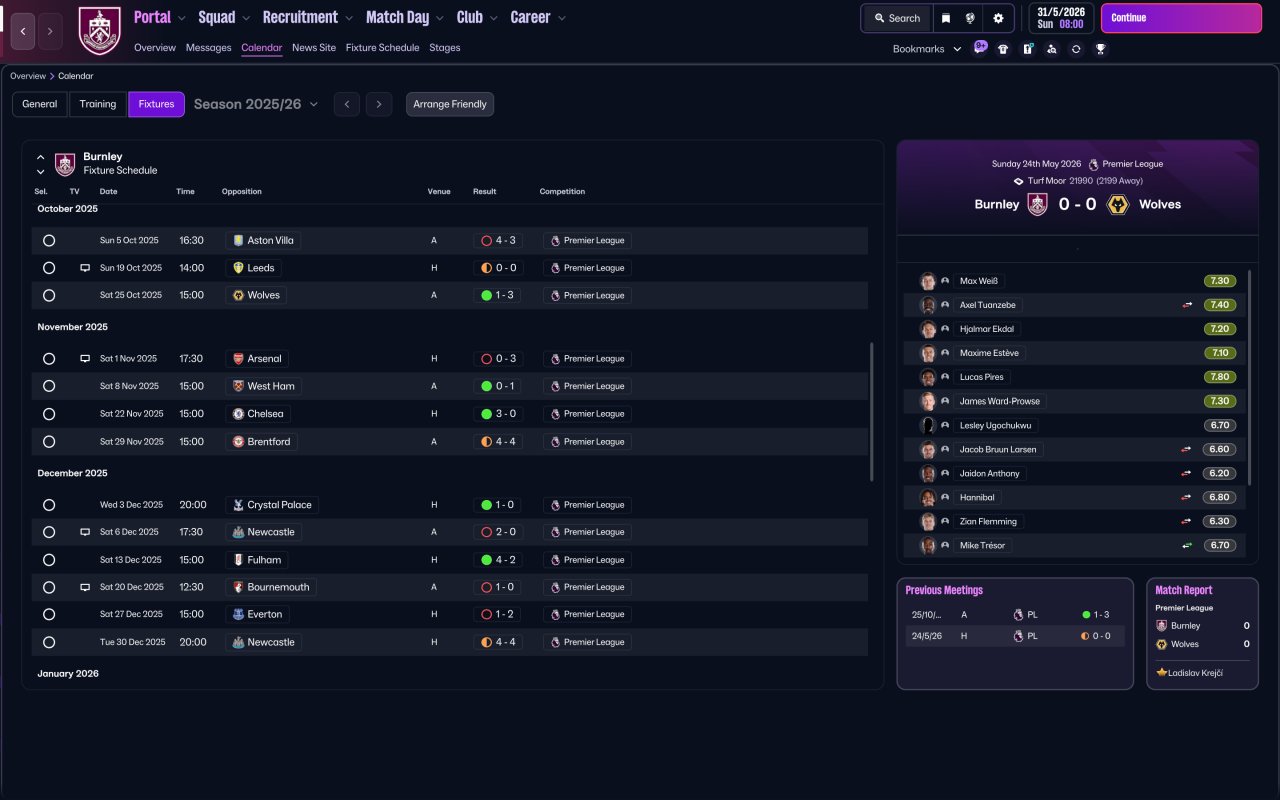Open the shirt icon shortcut
The width and height of the screenshot is (1280, 800).
(x=1003, y=49)
